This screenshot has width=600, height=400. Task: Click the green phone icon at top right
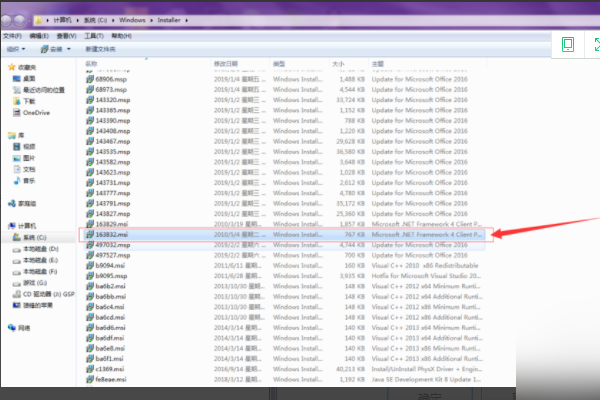pyautogui.click(x=568, y=44)
